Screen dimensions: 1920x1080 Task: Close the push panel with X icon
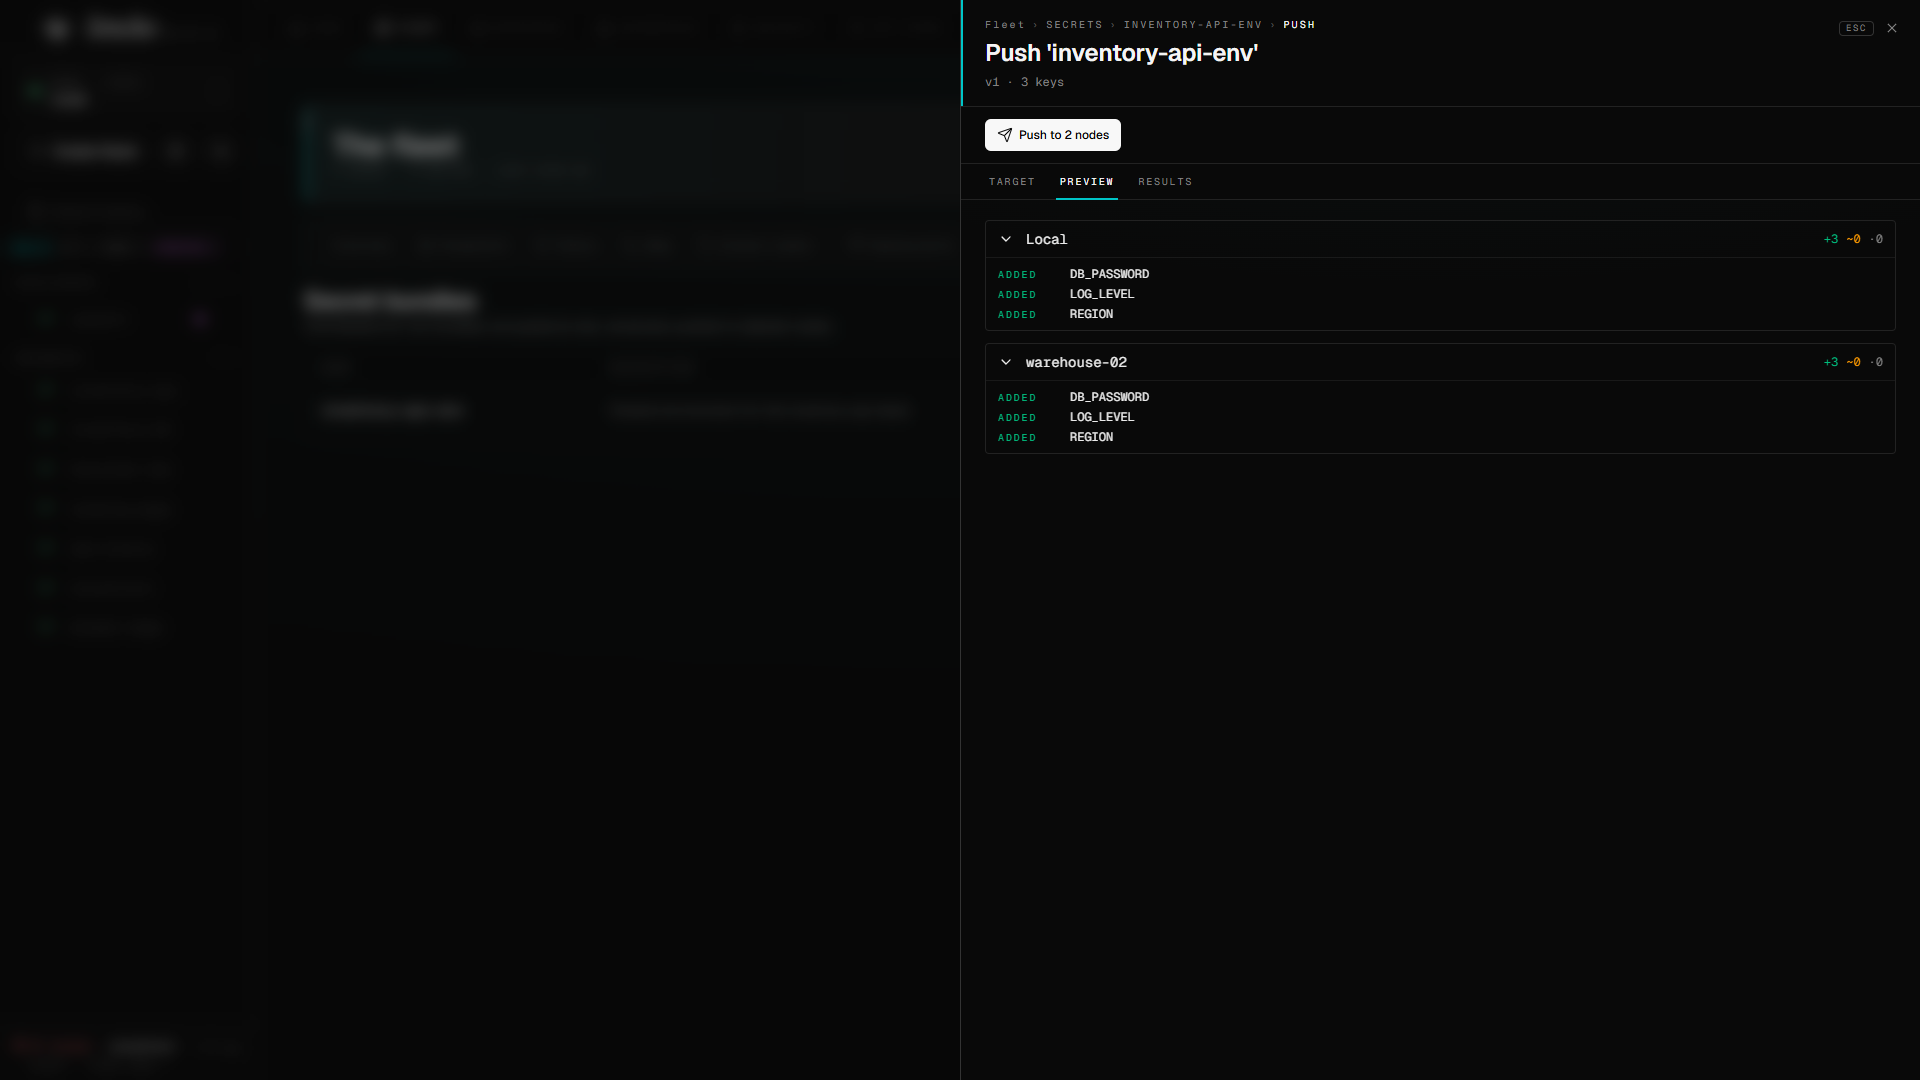1892,28
